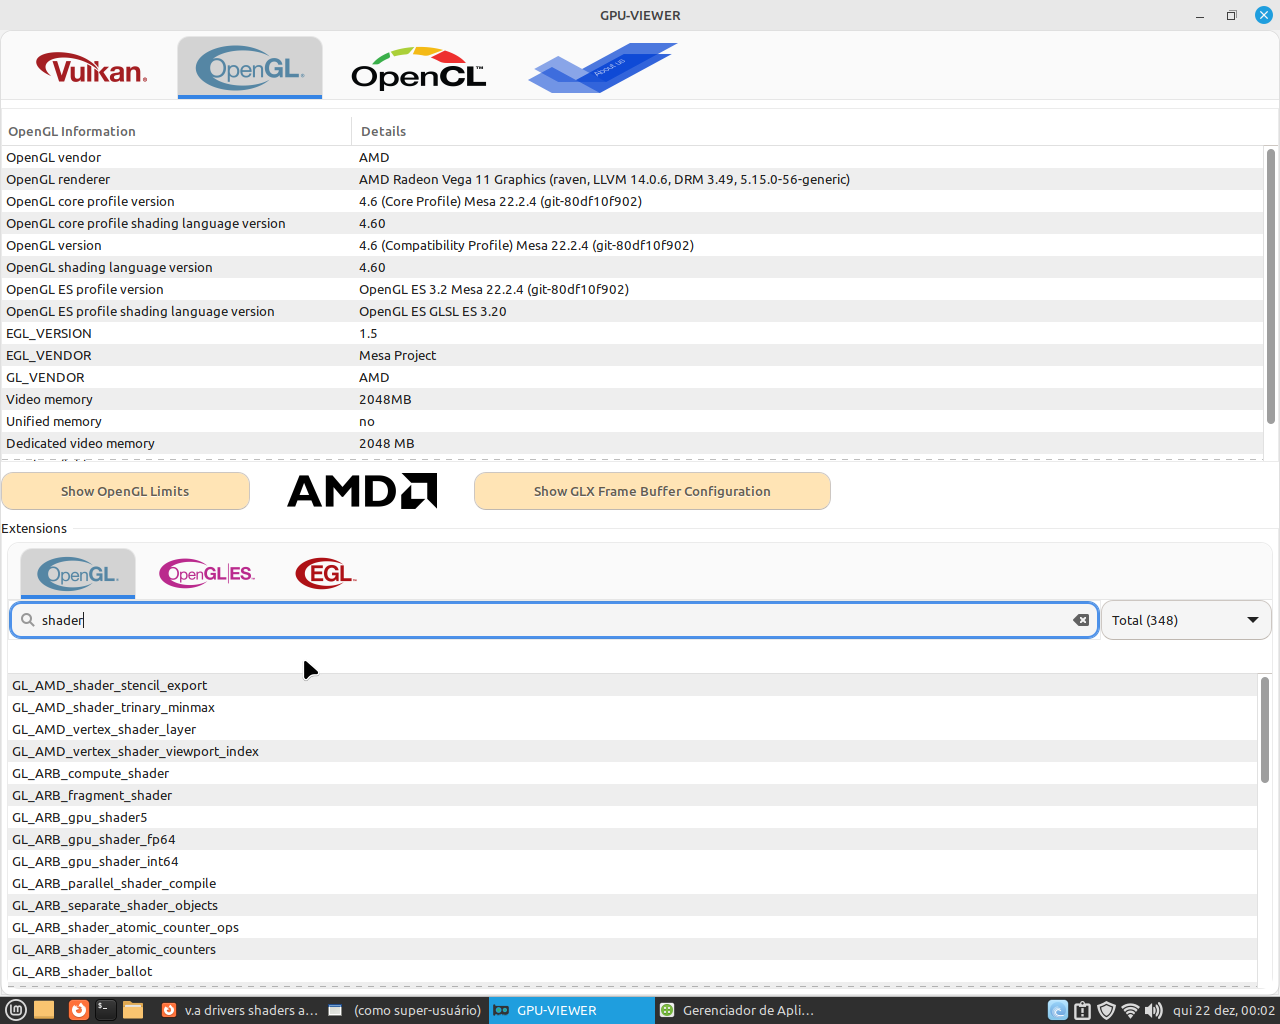1280x1024 pixels.
Task: Launch the Firefox launcher in the taskbar
Action: (x=78, y=1010)
